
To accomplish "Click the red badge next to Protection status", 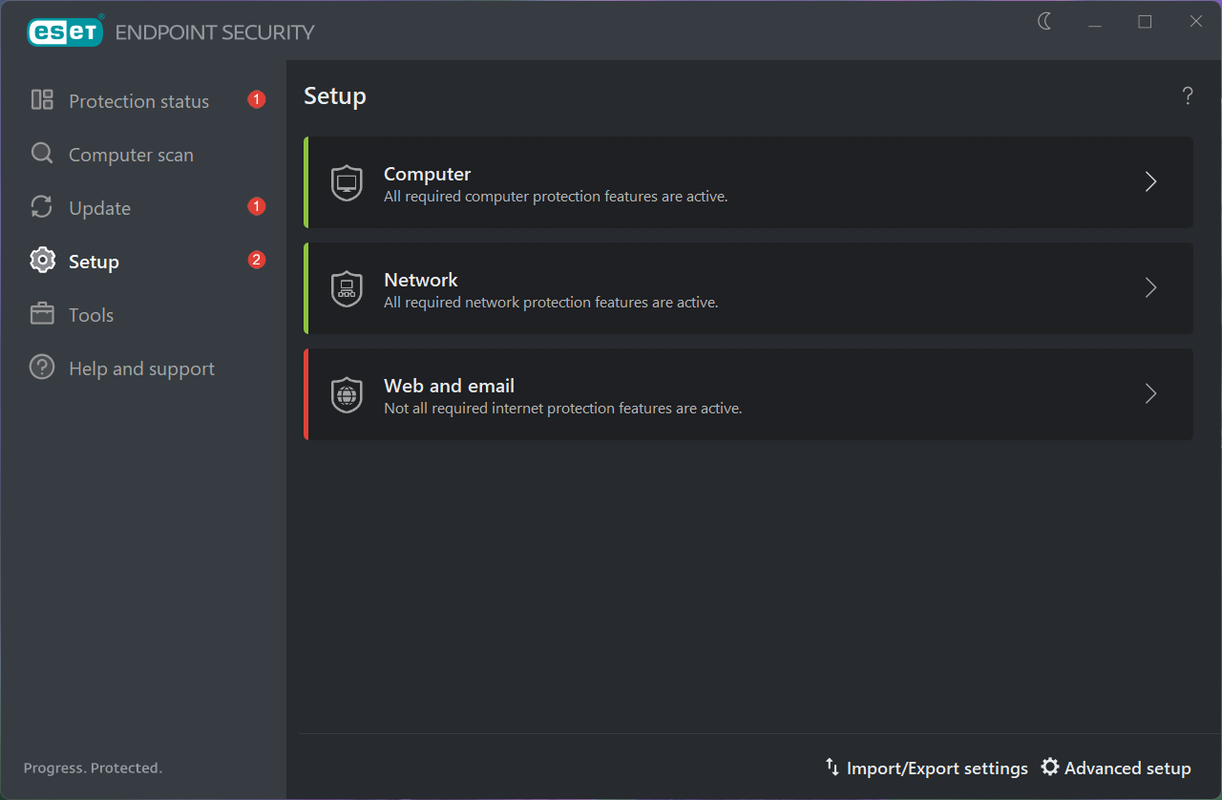I will pyautogui.click(x=257, y=100).
